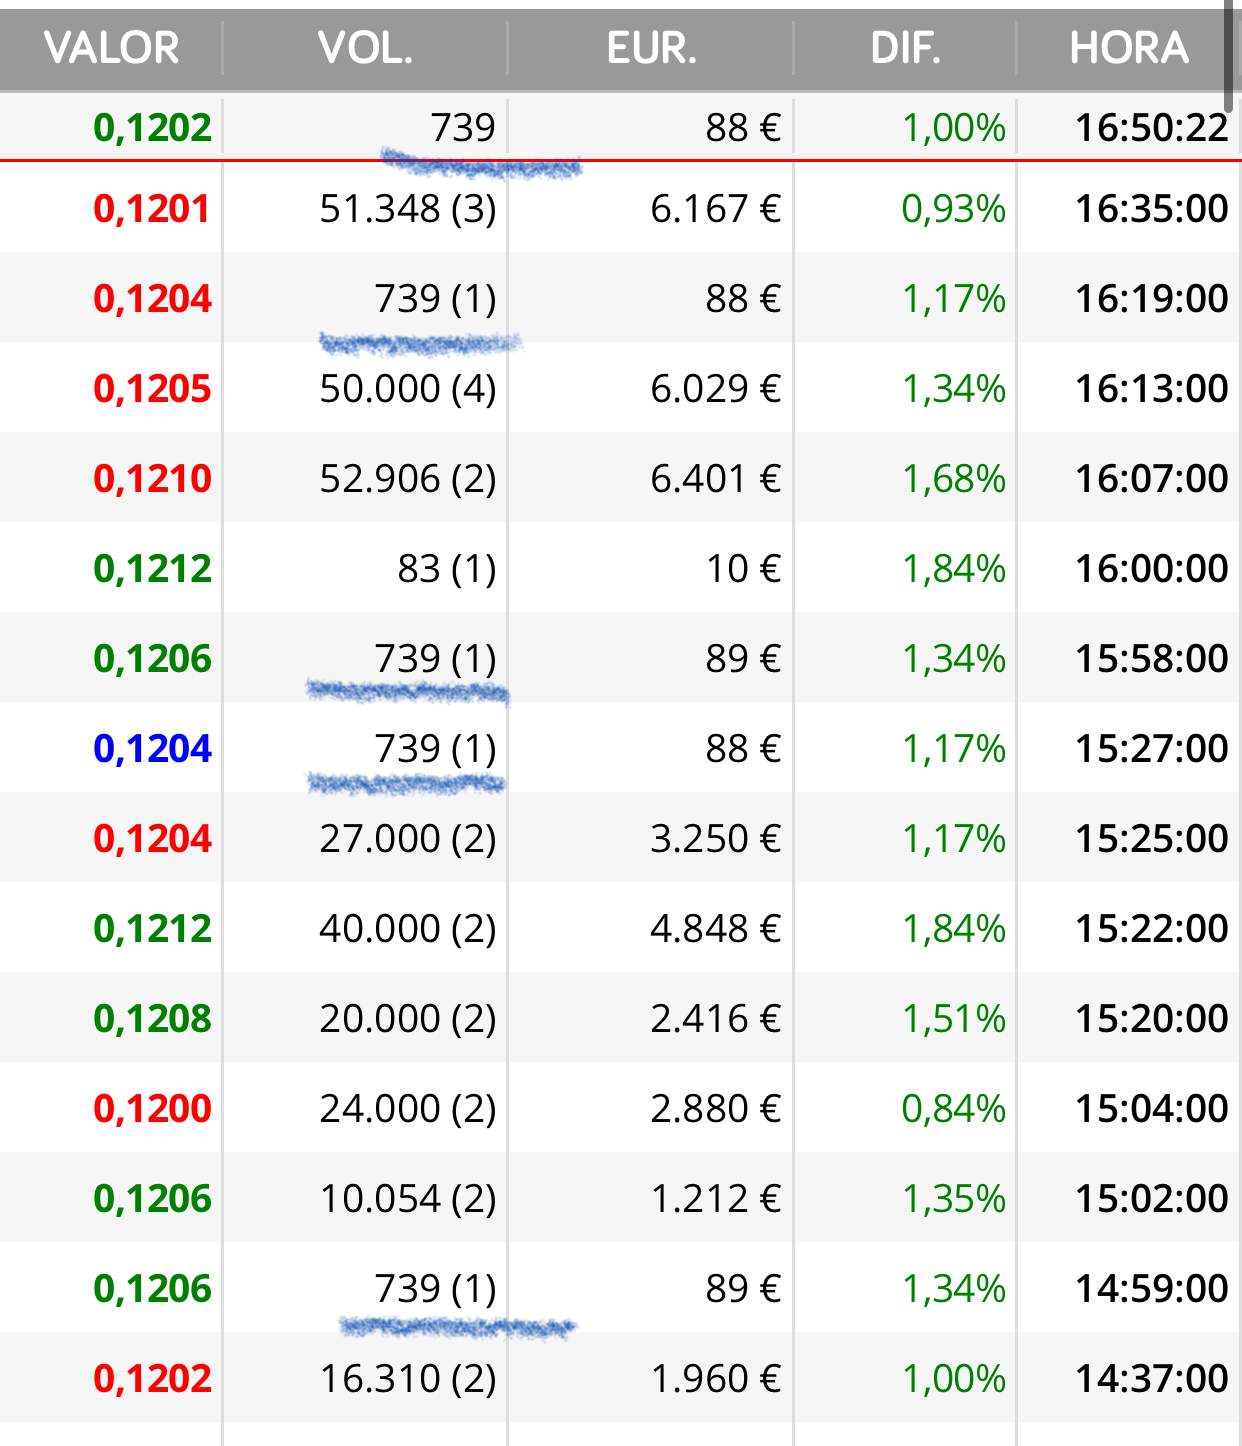Select volume 50.000 (4)
This screenshot has width=1242, height=1446.
point(408,389)
